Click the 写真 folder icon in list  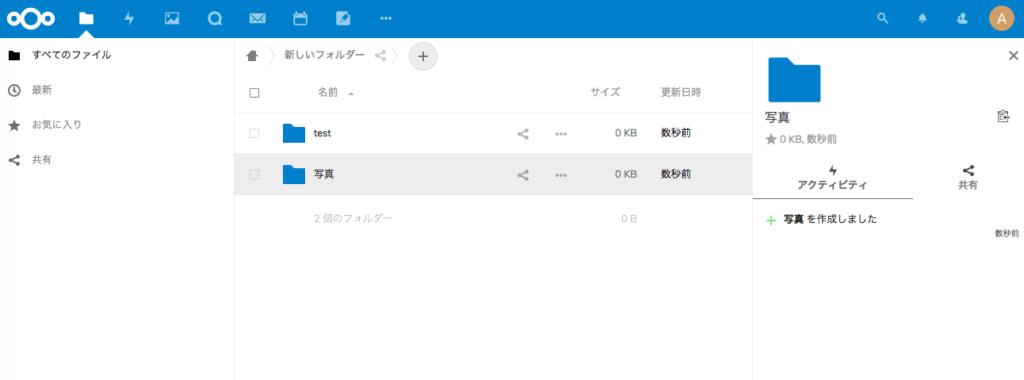click(x=294, y=174)
